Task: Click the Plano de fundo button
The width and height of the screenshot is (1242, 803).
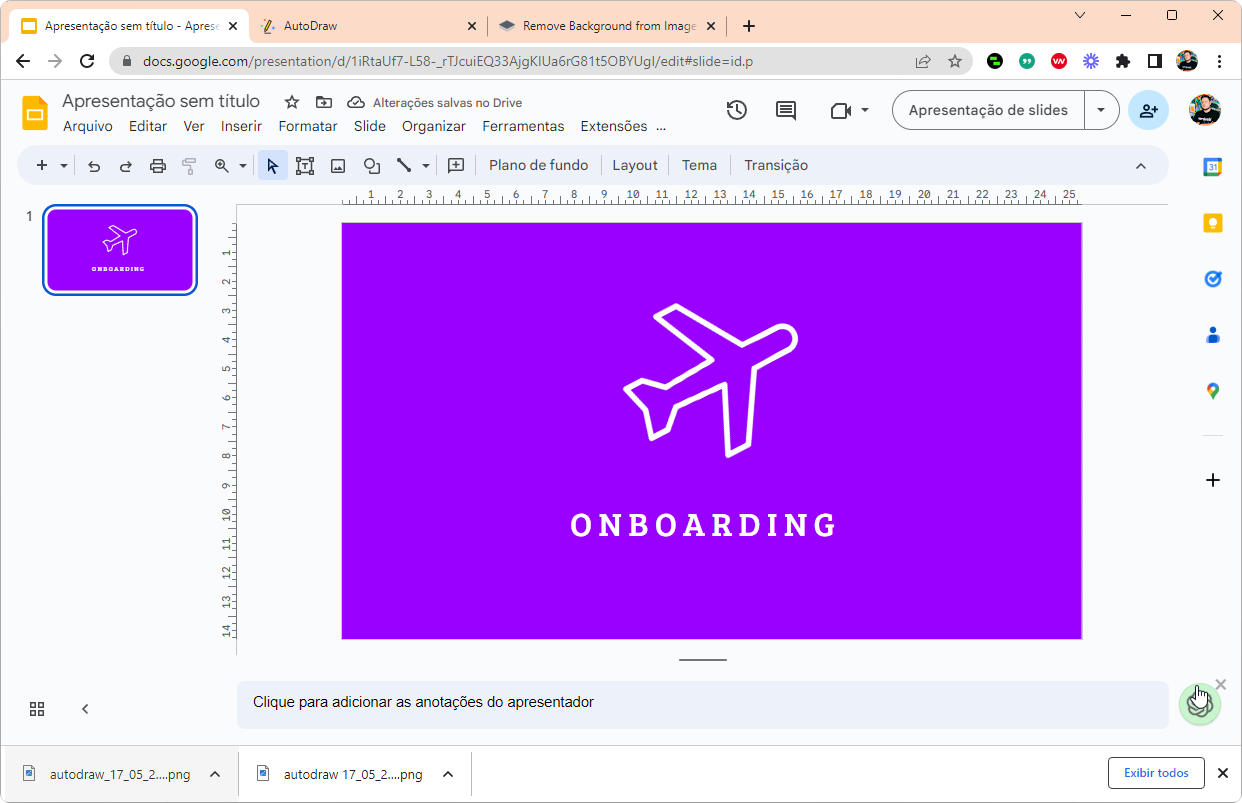Action: click(538, 166)
